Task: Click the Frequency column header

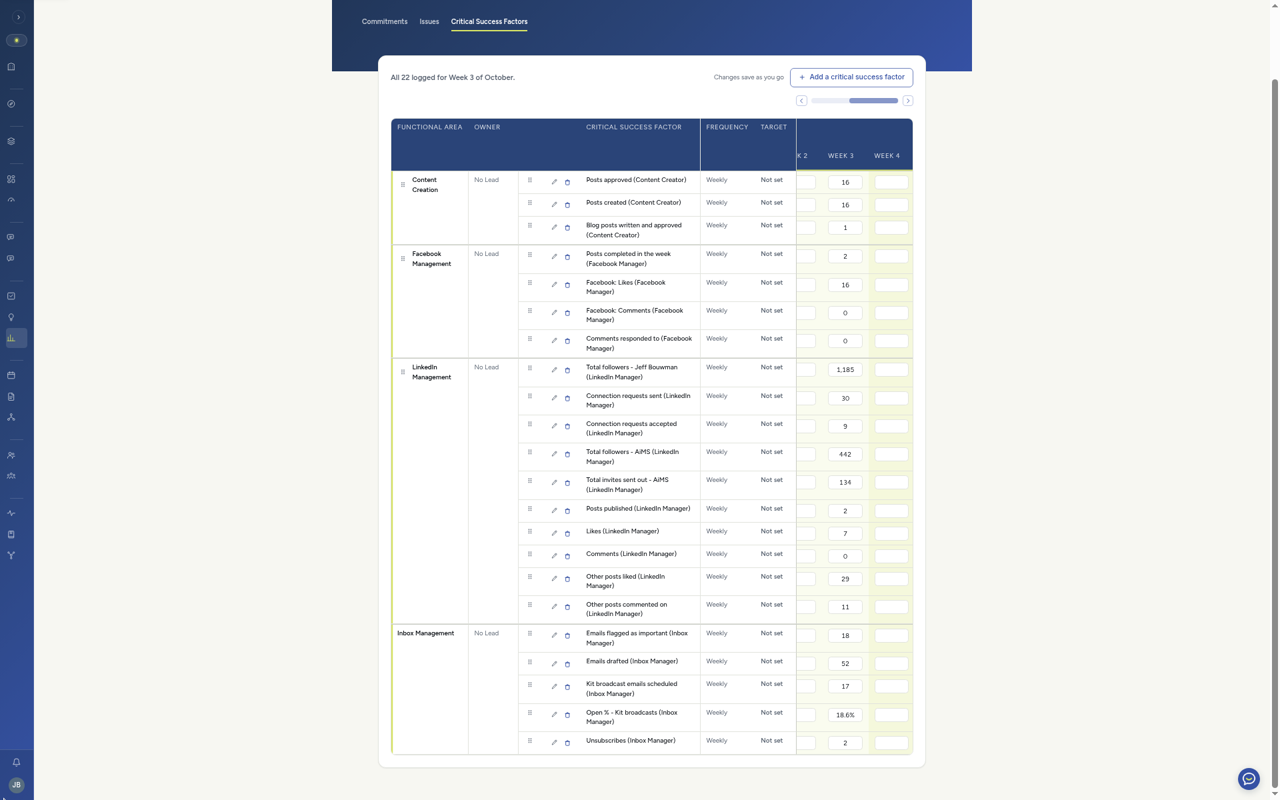Action: point(727,127)
